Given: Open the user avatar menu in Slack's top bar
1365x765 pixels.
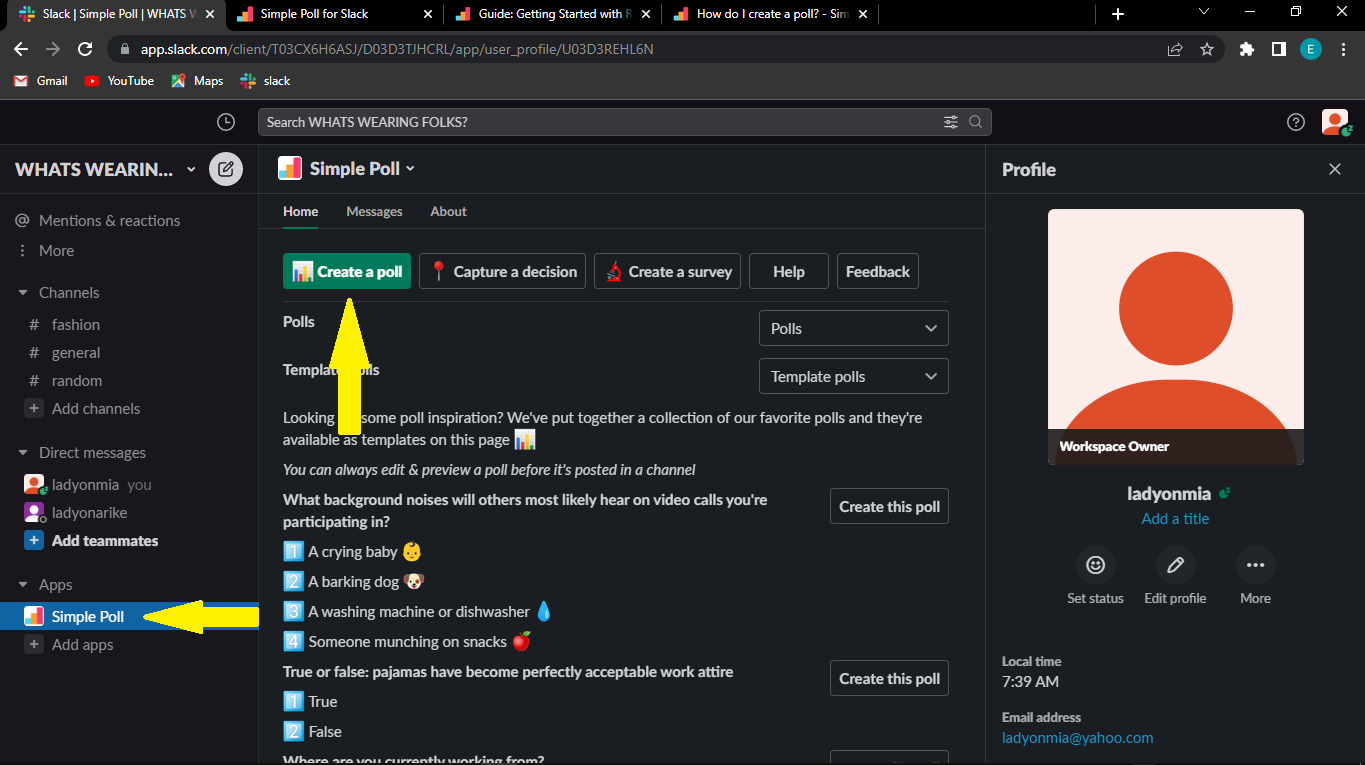Looking at the screenshot, I should coord(1335,122).
